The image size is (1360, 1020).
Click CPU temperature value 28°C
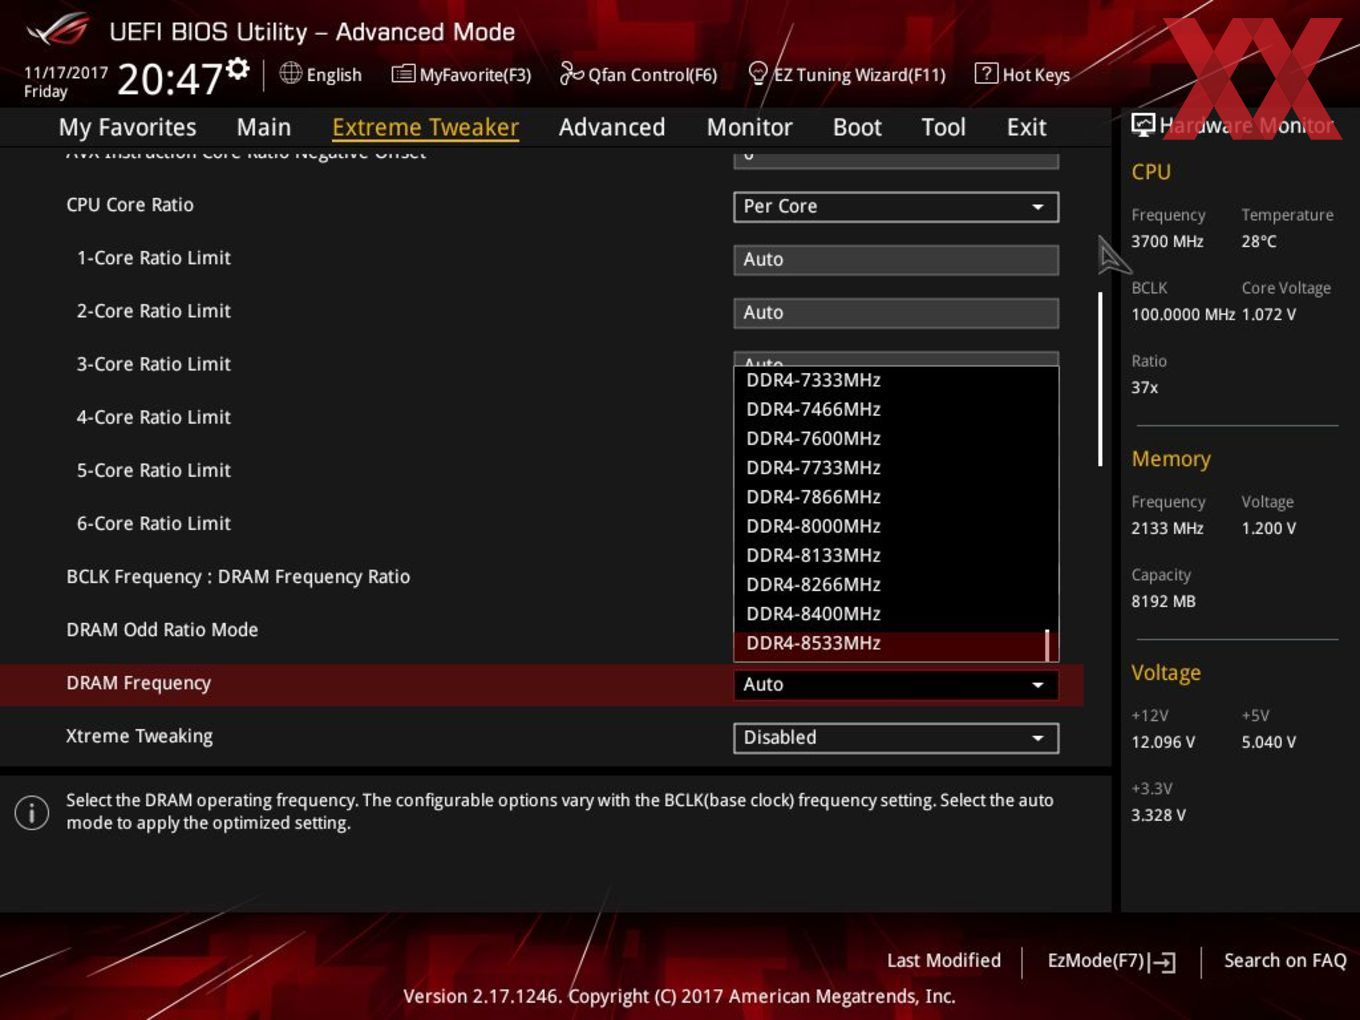pos(1259,241)
